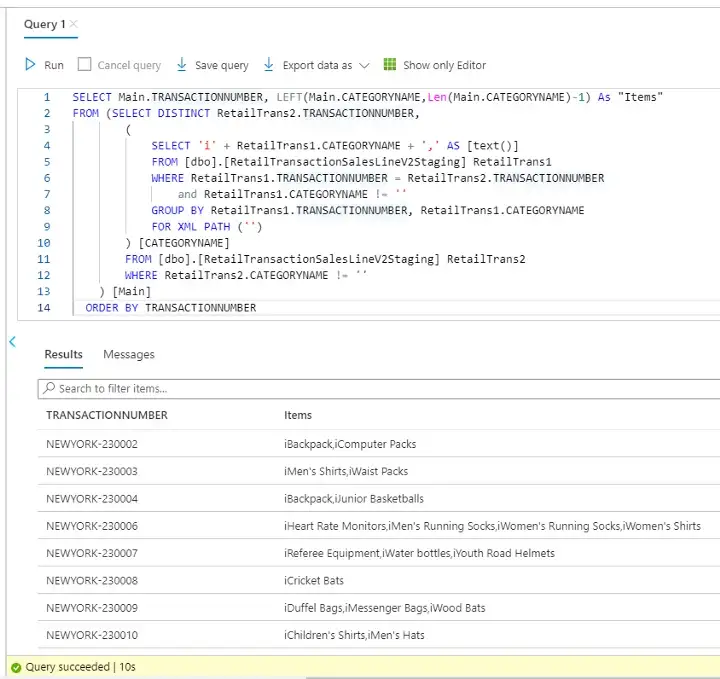
Task: Click the green grid Show only Editor icon
Action: pyautogui.click(x=389, y=64)
